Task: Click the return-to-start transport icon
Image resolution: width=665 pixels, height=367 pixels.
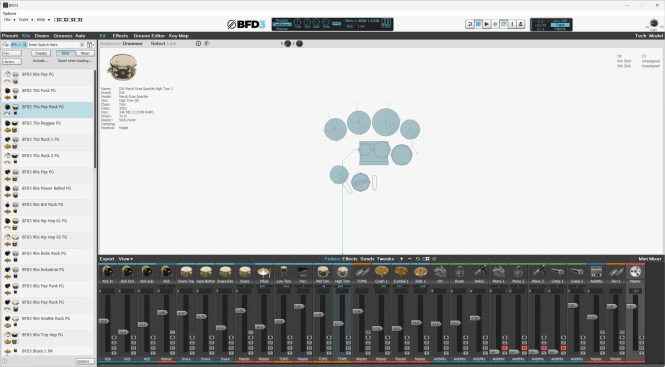Action: click(x=469, y=24)
